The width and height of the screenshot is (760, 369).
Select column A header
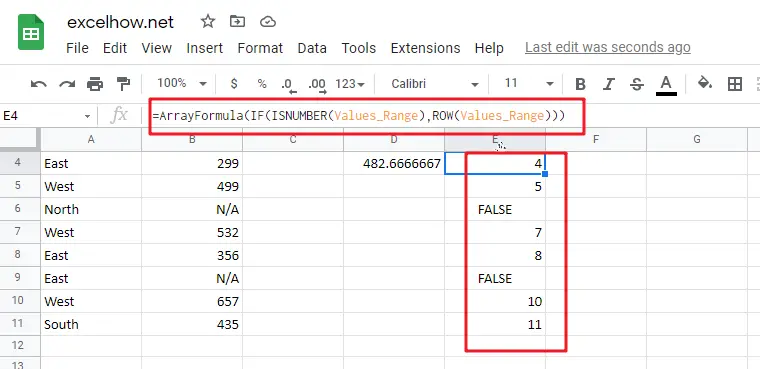click(91, 140)
